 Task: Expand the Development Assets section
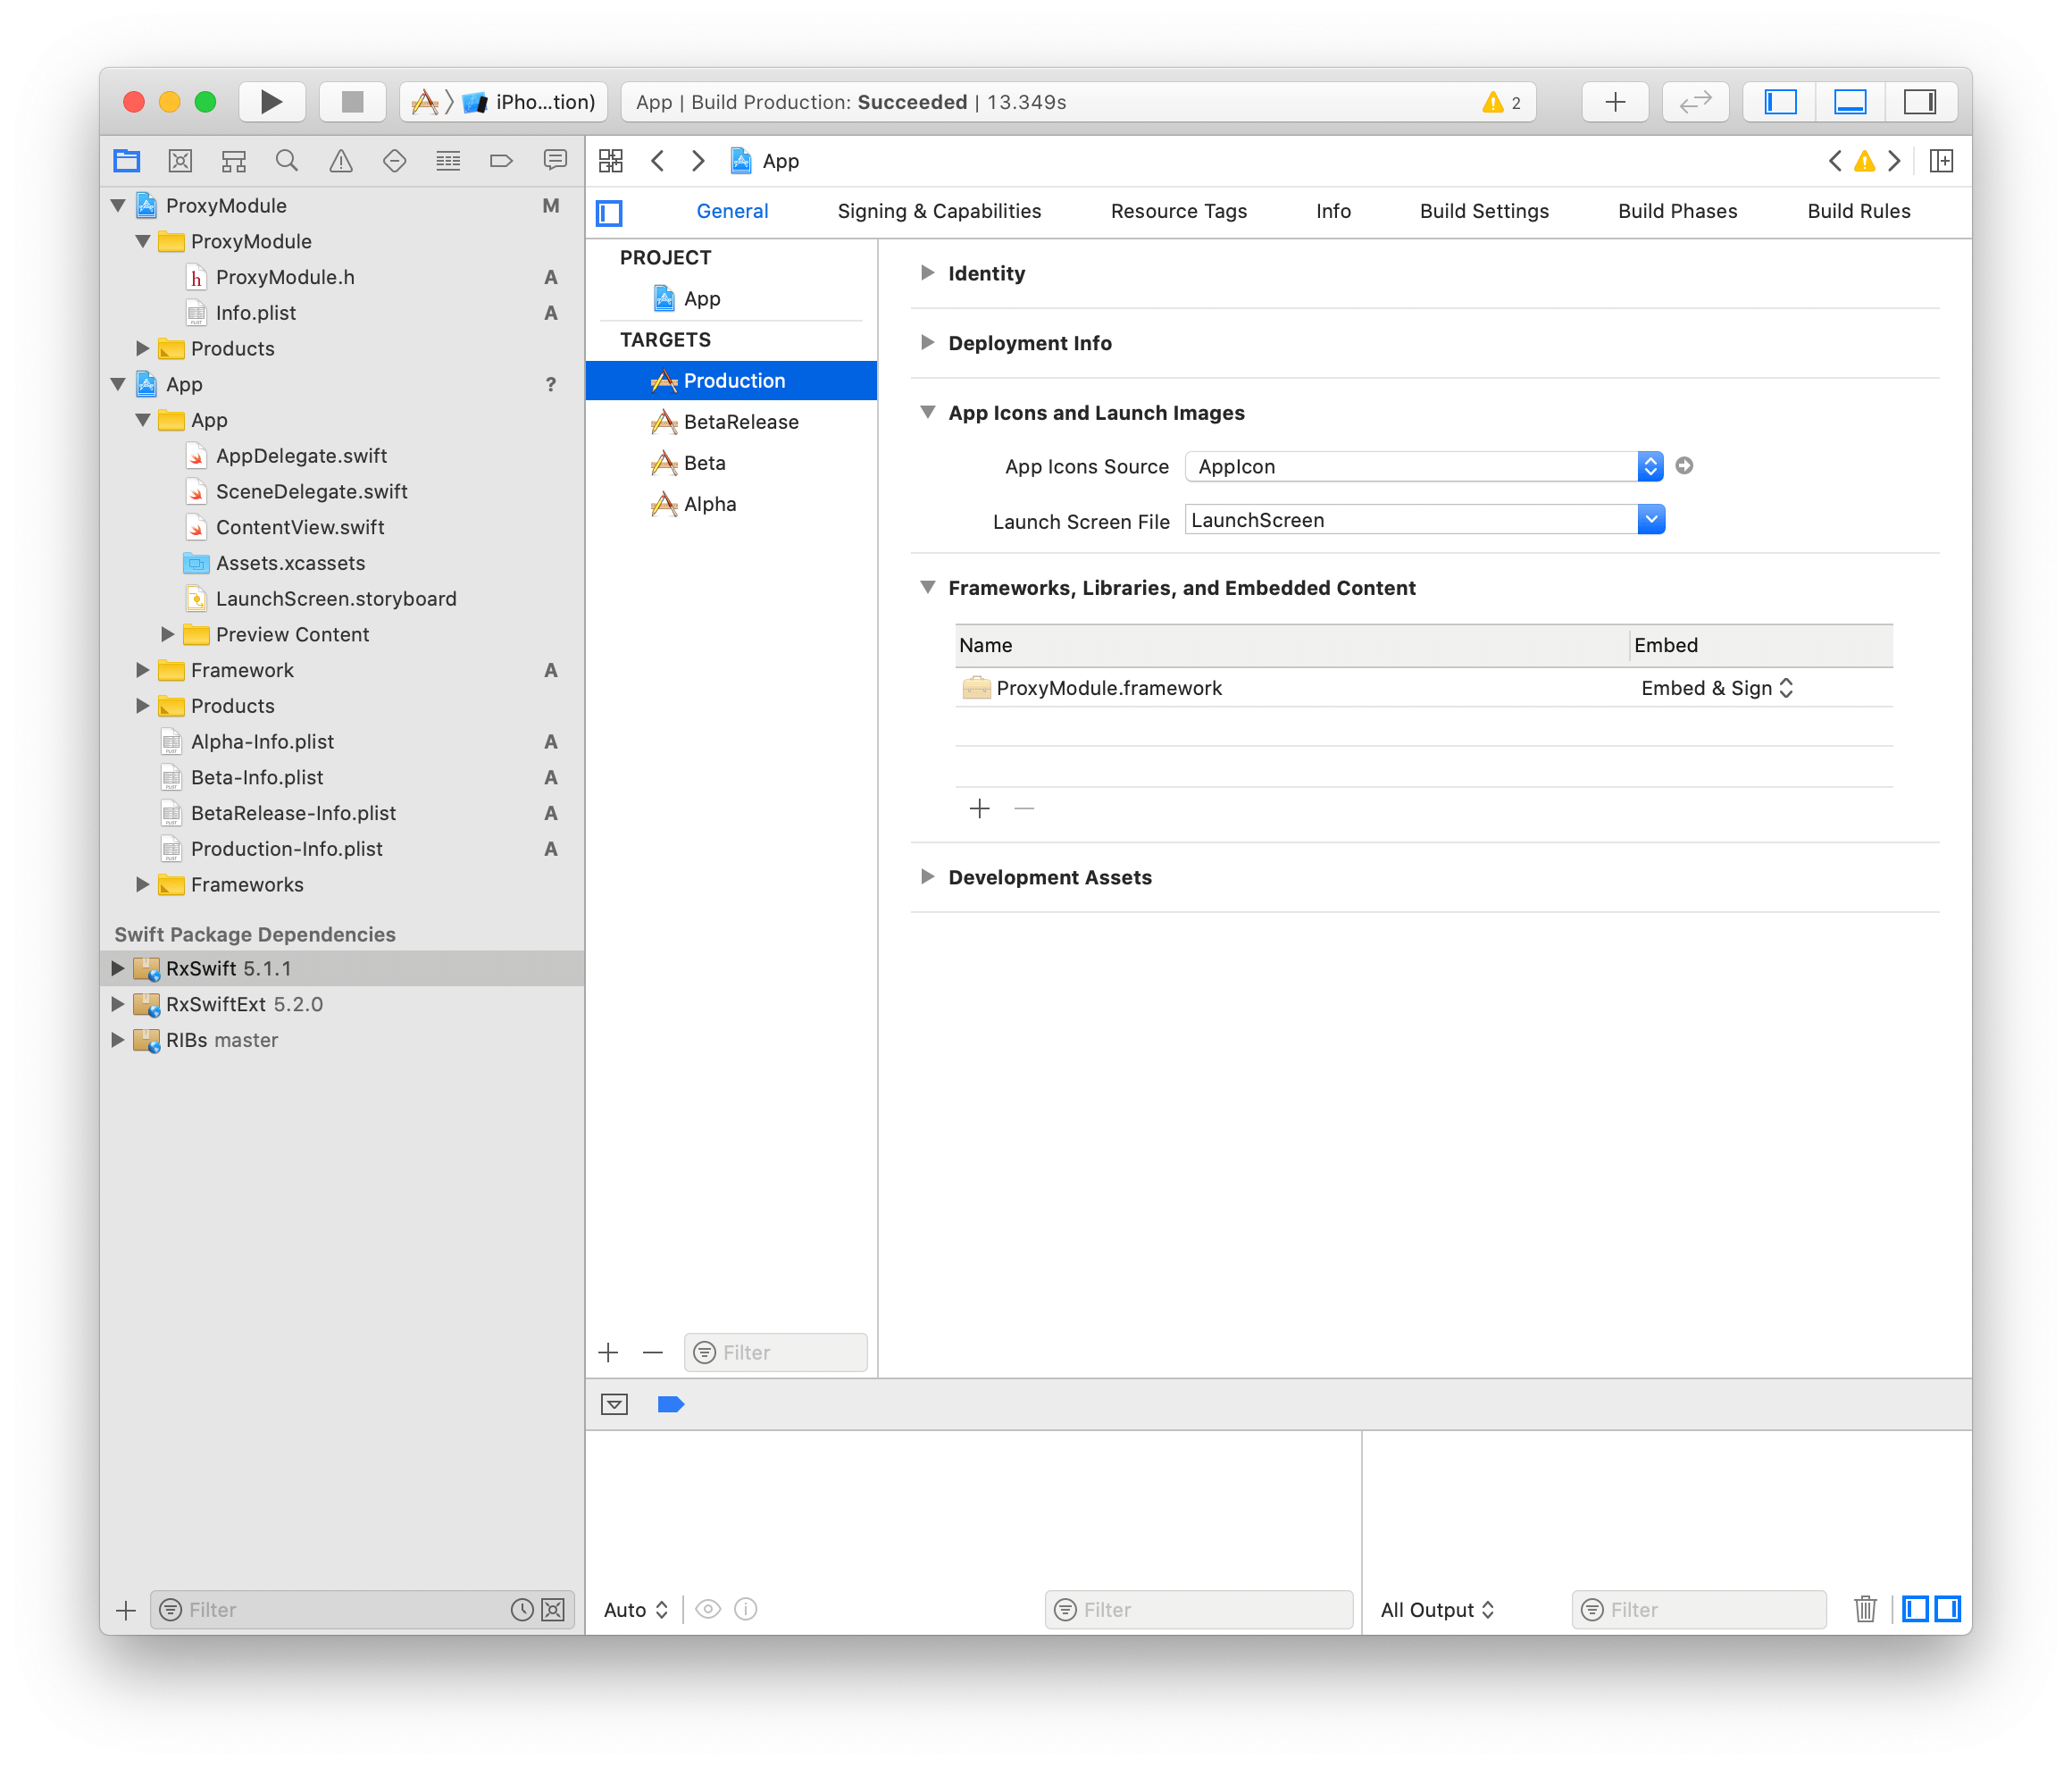(x=927, y=877)
